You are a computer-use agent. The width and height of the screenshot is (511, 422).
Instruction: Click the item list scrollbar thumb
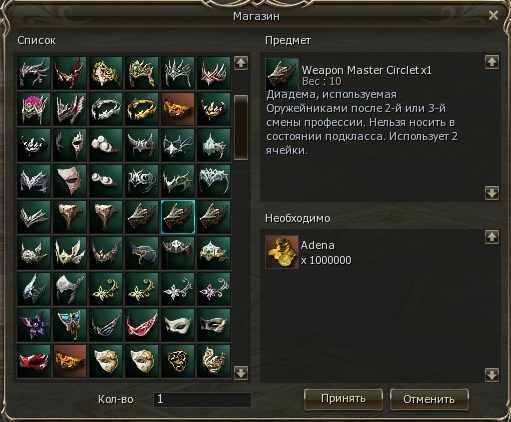coord(241,127)
